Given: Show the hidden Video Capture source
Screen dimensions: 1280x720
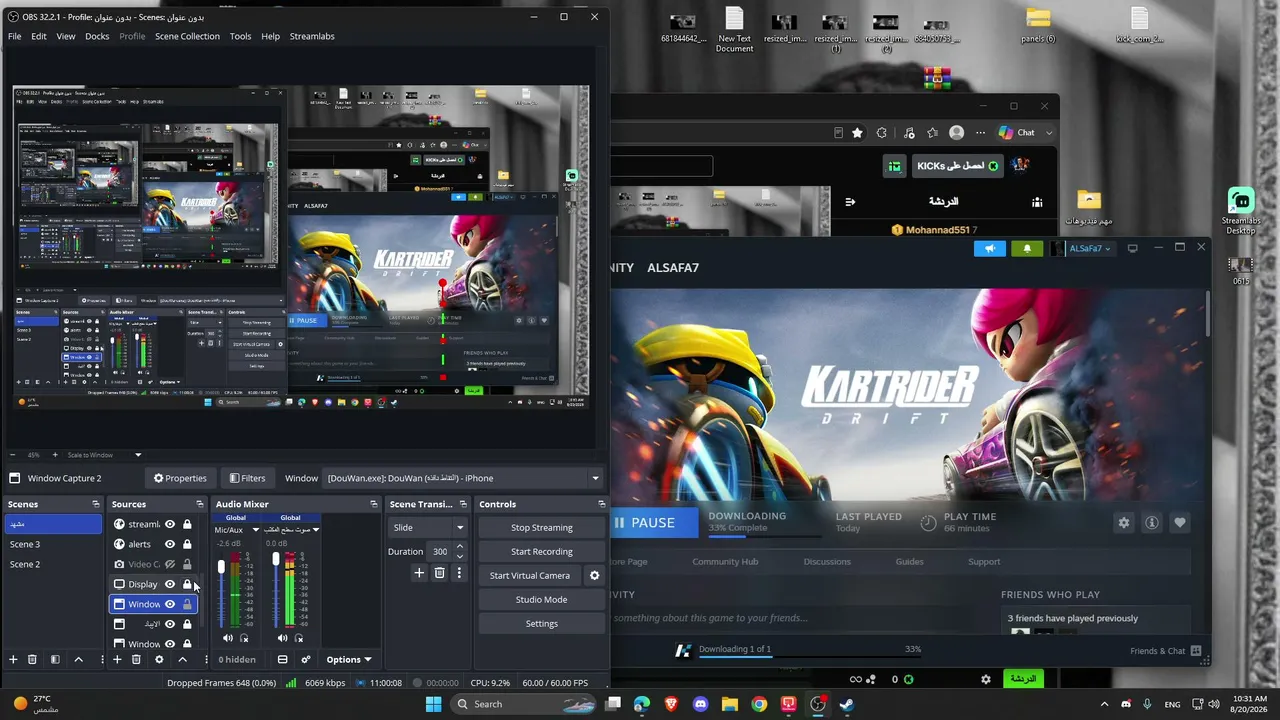Looking at the screenshot, I should pos(170,564).
